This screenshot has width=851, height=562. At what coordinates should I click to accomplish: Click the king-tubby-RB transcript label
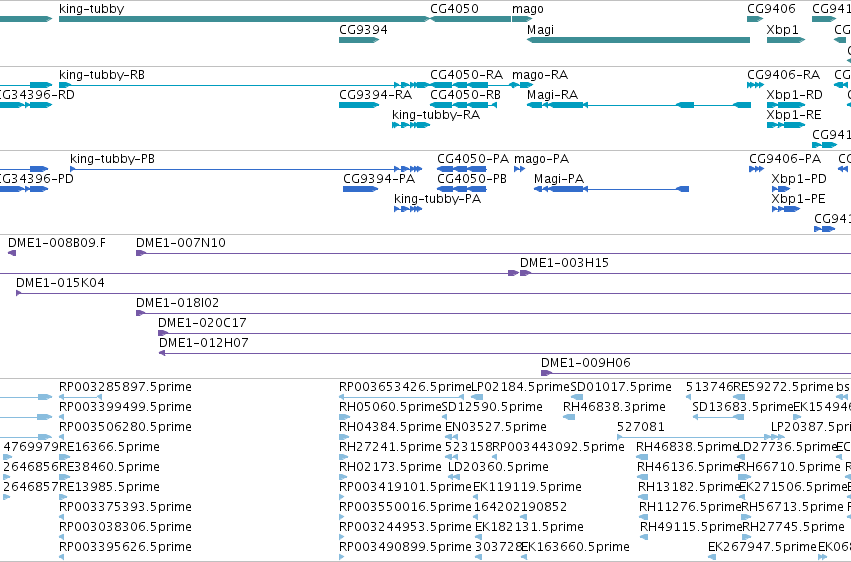[102, 75]
